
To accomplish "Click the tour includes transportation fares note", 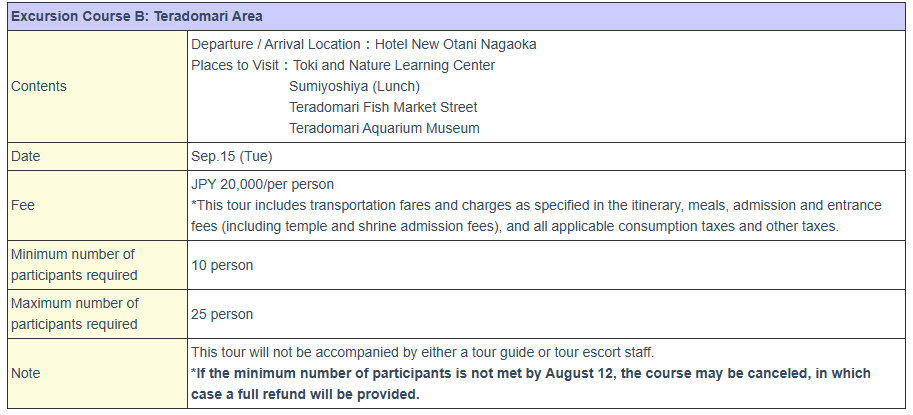I will coord(536,205).
